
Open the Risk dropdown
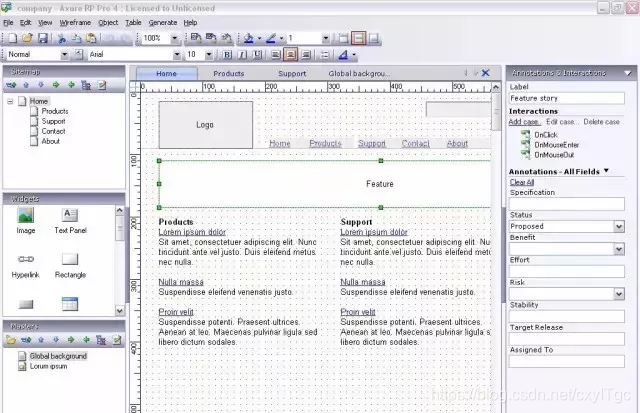pos(619,294)
